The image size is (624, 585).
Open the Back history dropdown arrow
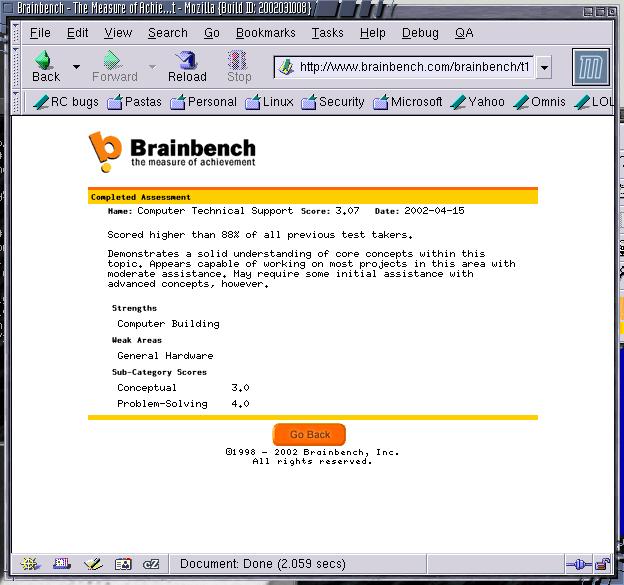pos(76,66)
